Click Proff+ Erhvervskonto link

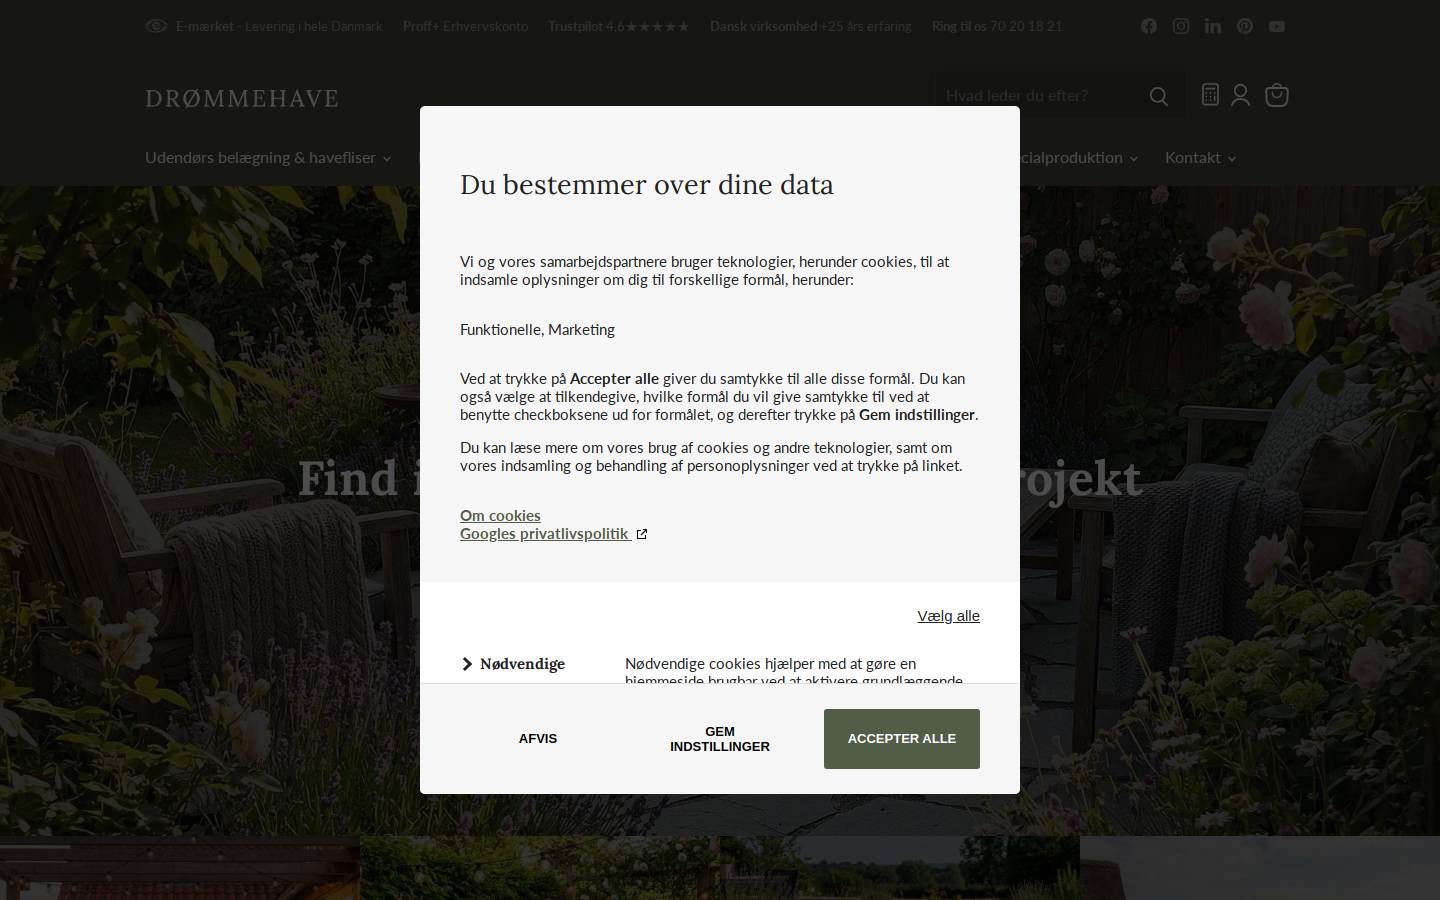(465, 26)
